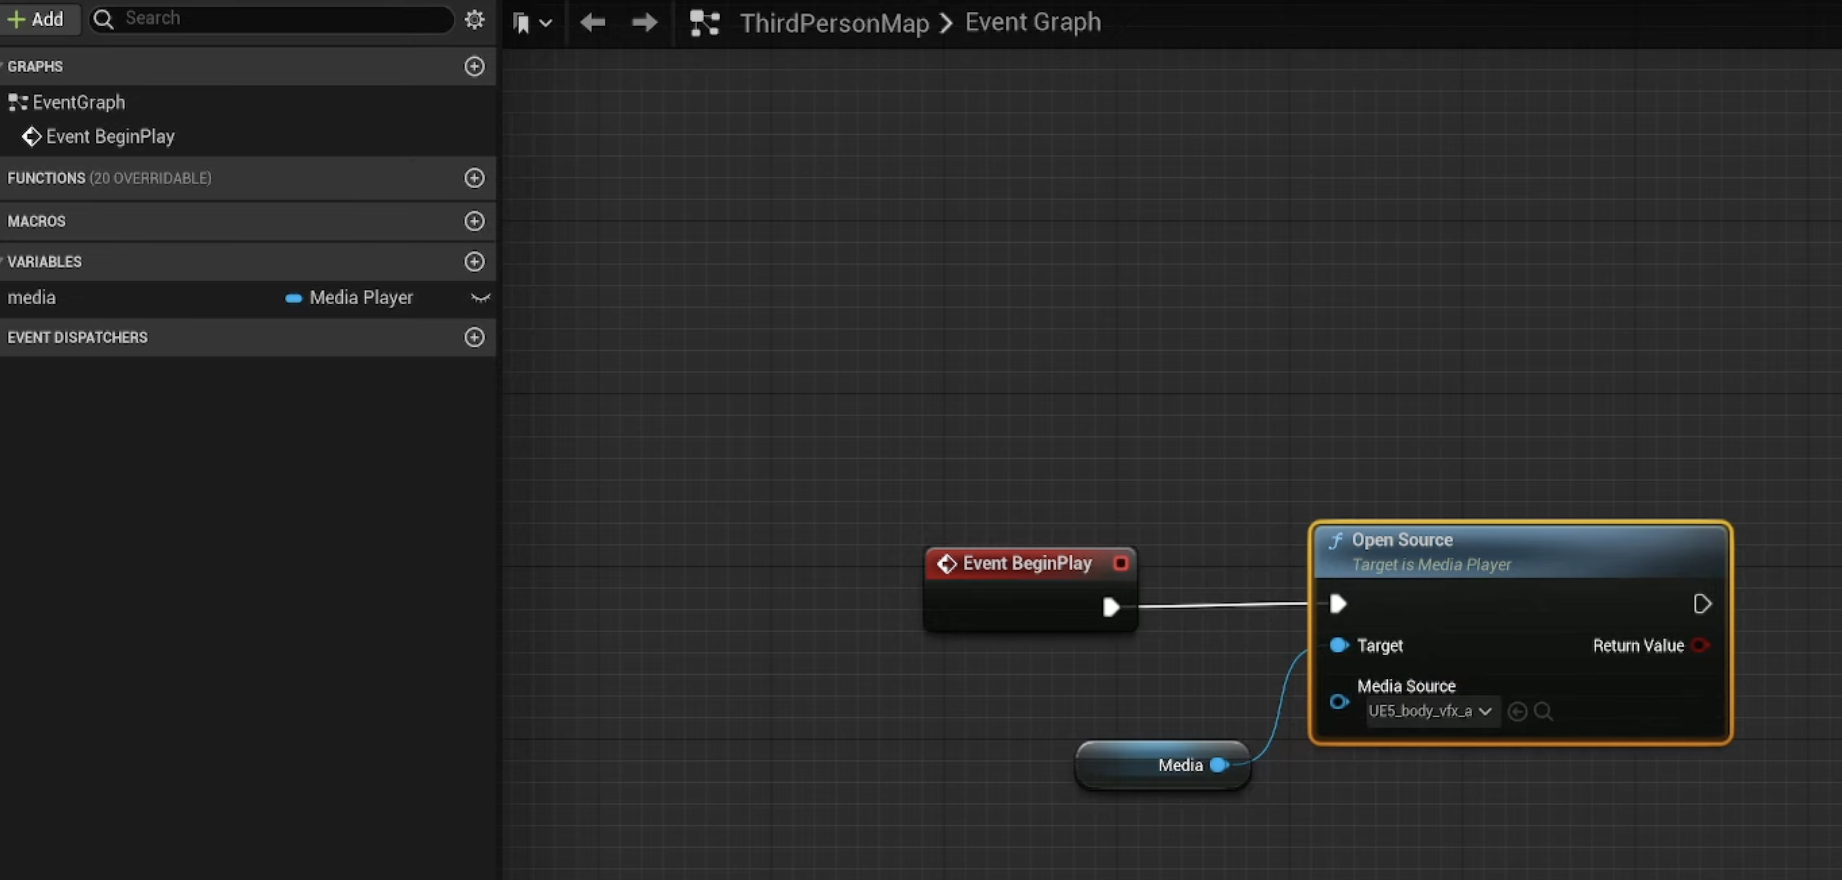The width and height of the screenshot is (1842, 880).
Task: Select ThirdPersonMap in the breadcrumb
Action: pyautogui.click(x=835, y=22)
